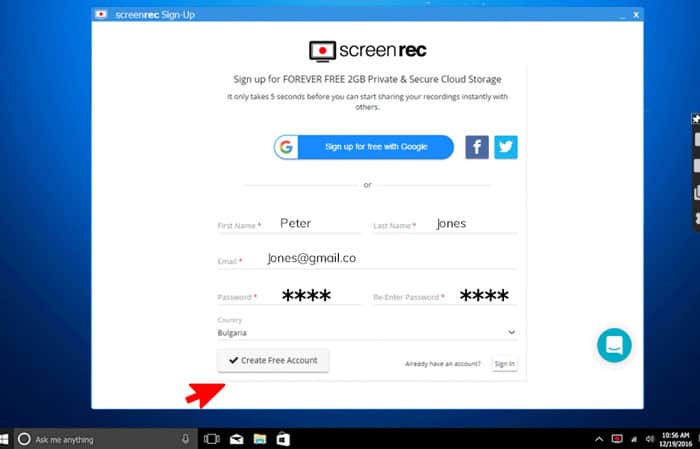
Task: Click the screenrec icon in system tray
Action: click(x=617, y=439)
